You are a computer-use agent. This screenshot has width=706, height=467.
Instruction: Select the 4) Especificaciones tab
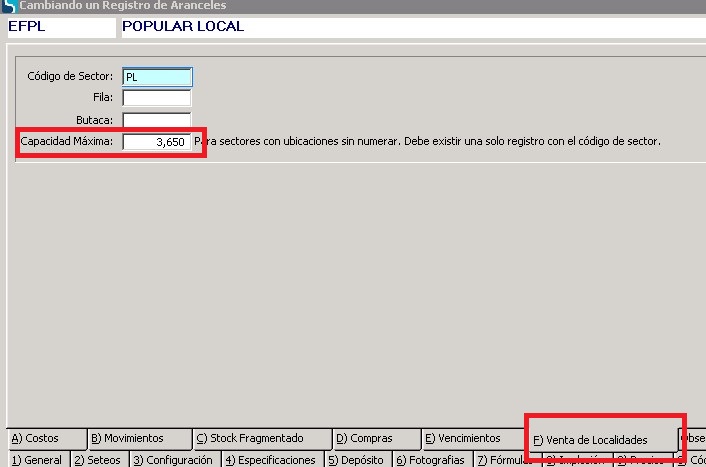270,460
